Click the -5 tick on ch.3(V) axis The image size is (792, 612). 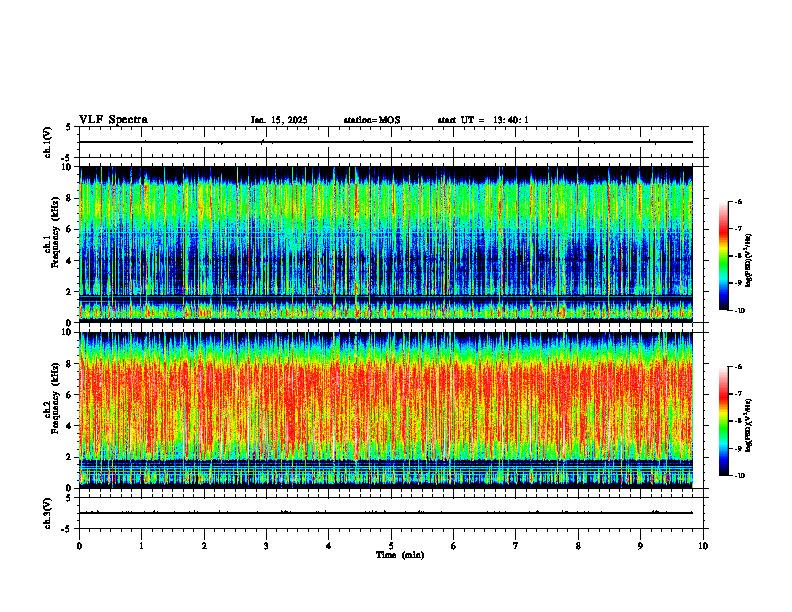(x=66, y=529)
